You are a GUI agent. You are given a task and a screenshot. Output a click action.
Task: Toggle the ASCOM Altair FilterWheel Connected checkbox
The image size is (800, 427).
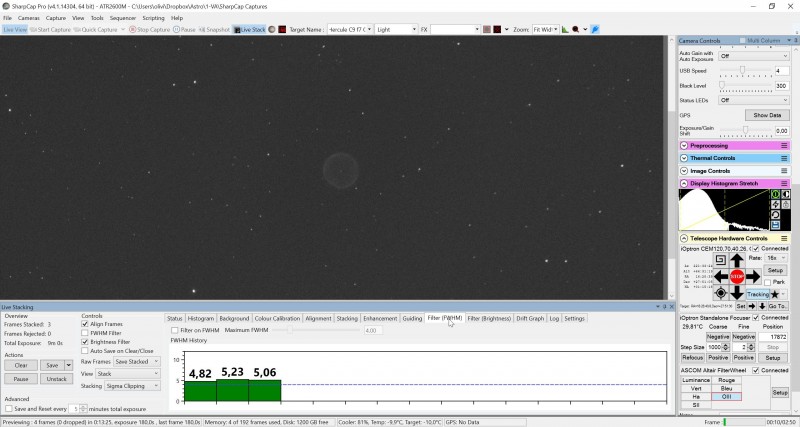click(756, 370)
